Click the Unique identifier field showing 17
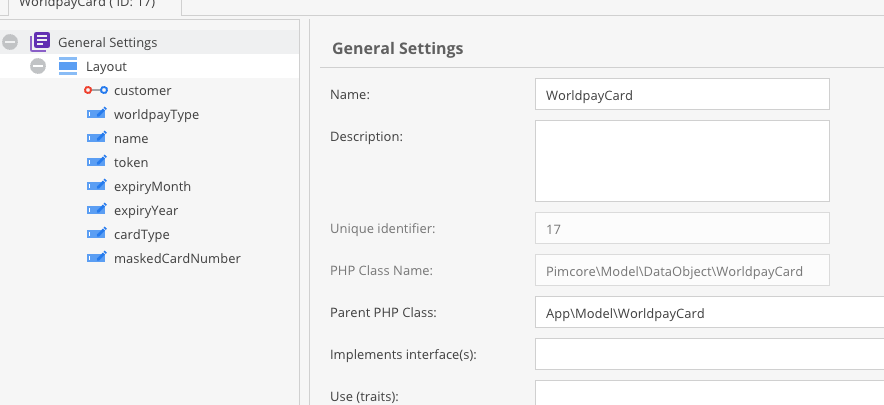 coord(682,228)
